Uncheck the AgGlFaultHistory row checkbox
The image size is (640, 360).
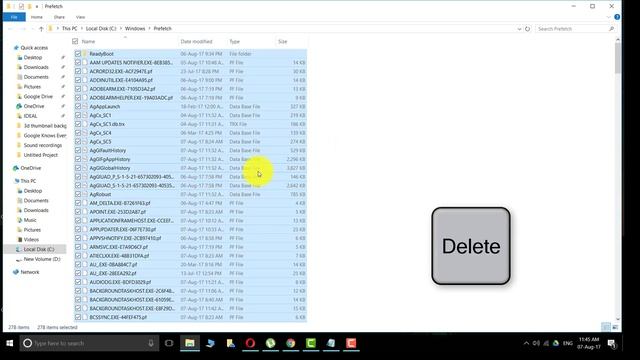(x=78, y=150)
